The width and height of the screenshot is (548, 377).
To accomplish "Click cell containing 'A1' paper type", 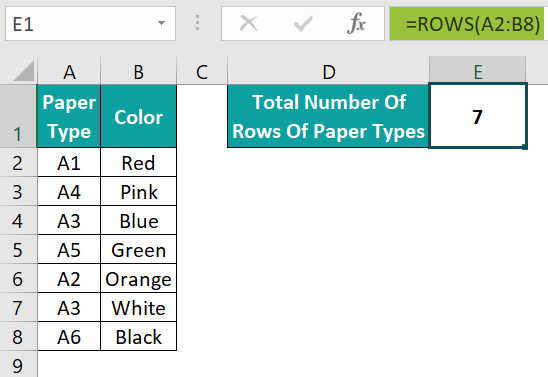I will [x=69, y=162].
